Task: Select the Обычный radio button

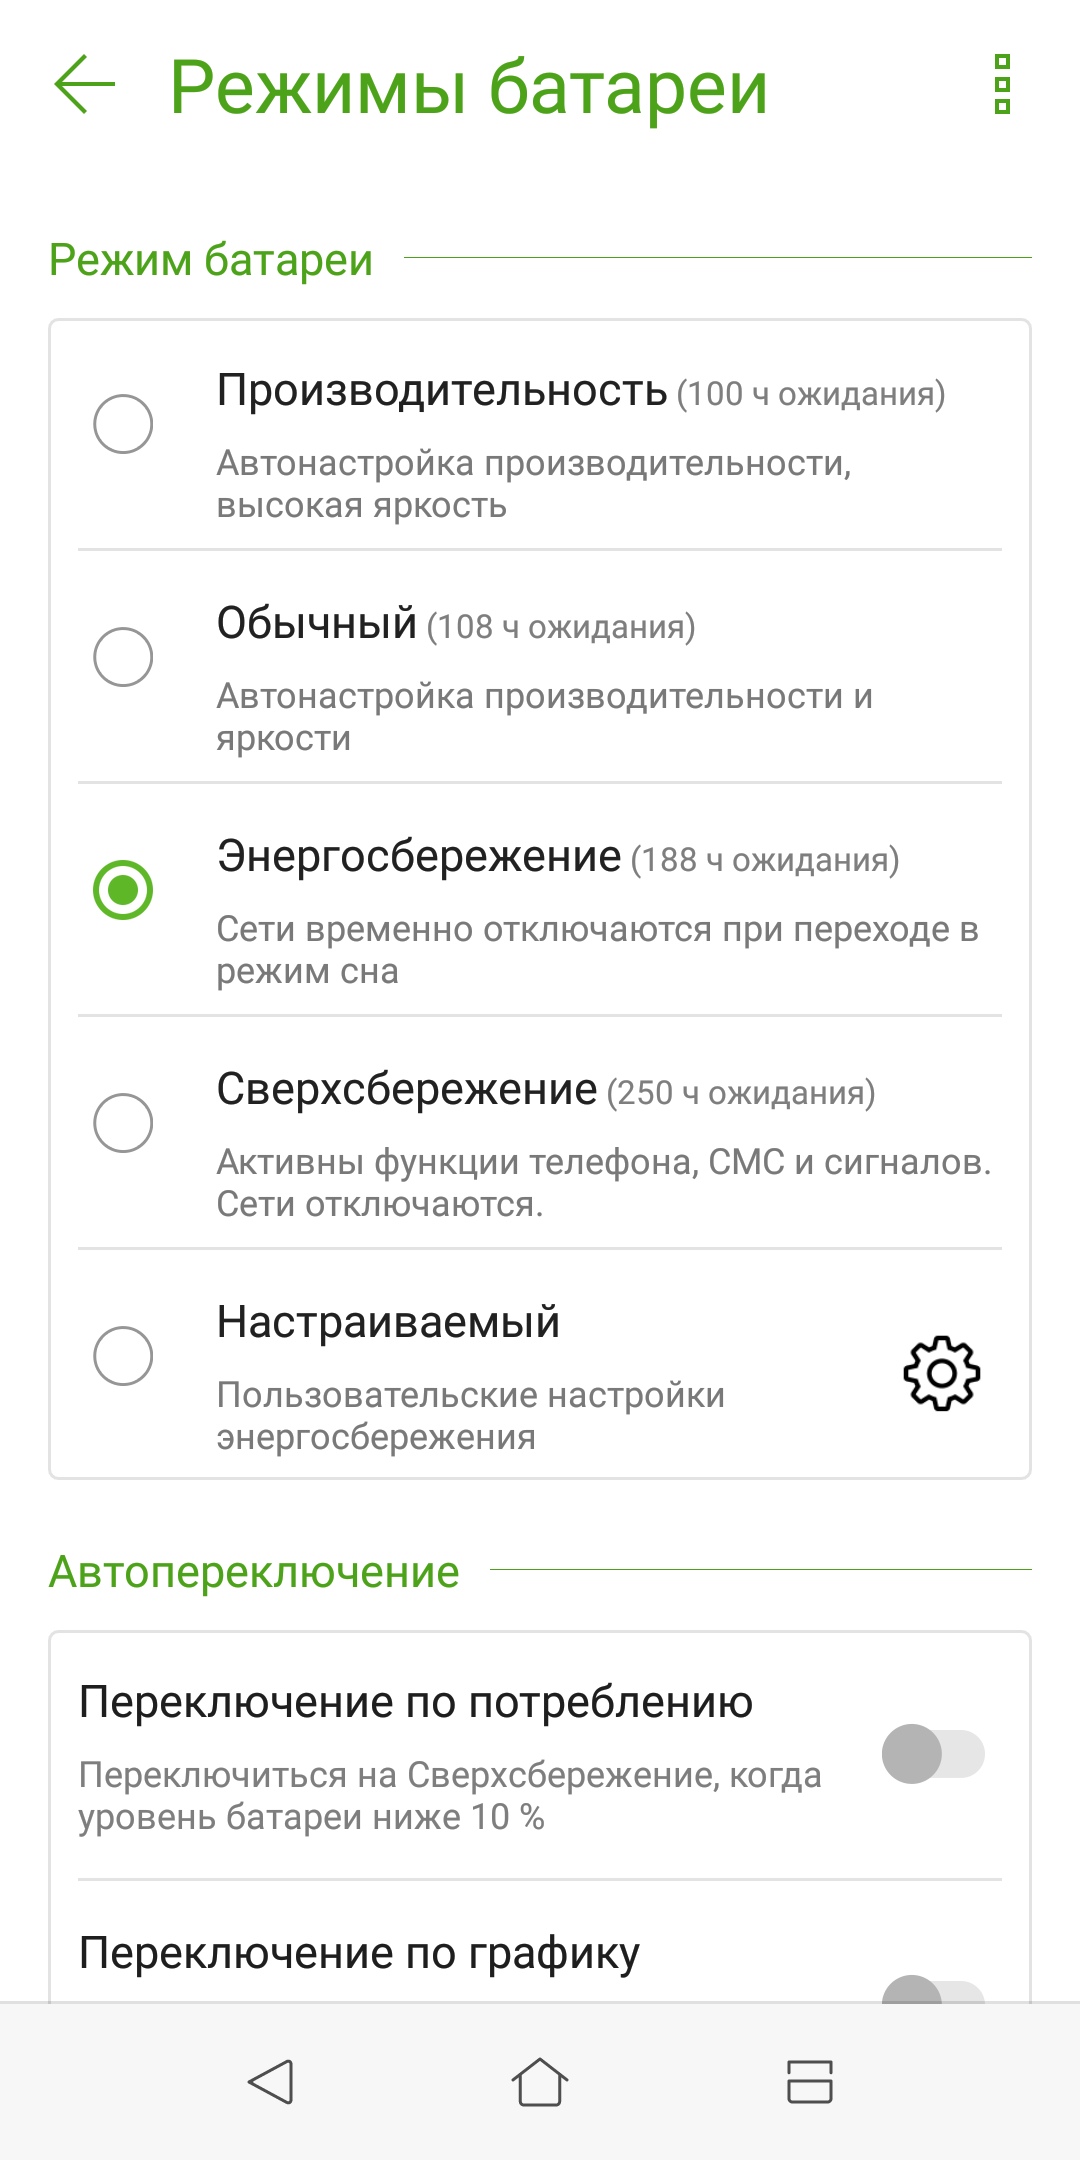Action: (x=123, y=657)
